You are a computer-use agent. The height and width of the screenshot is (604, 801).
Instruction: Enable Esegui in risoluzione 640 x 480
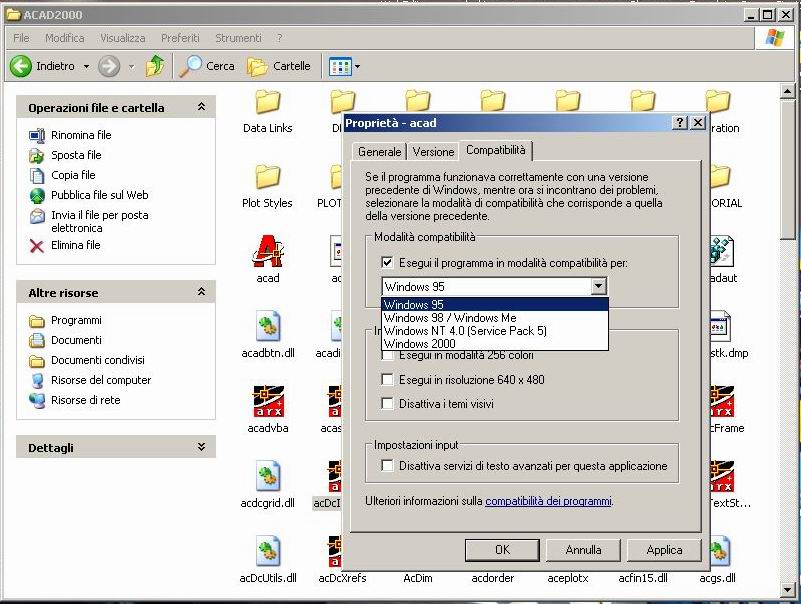(x=387, y=380)
